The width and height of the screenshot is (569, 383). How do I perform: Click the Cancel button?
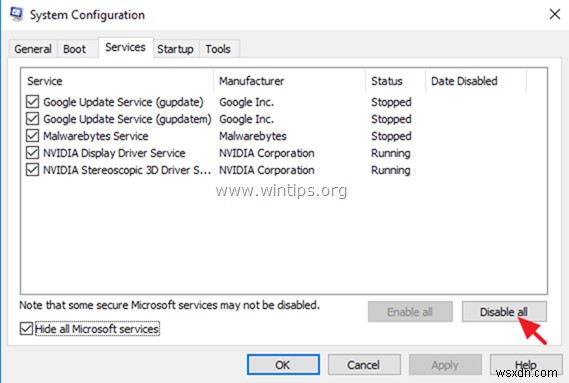(364, 365)
